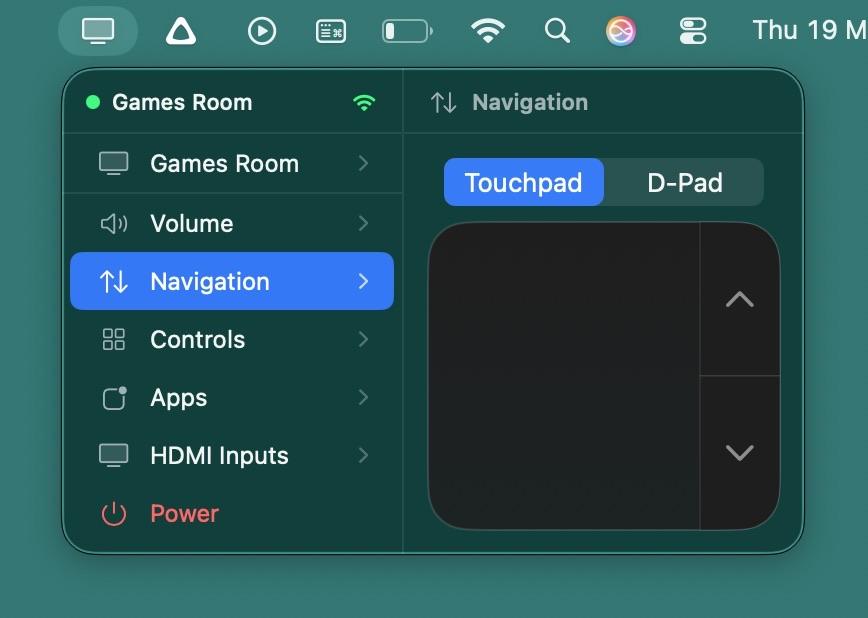
Task: Expand the Controls submenu chevron
Action: point(363,340)
